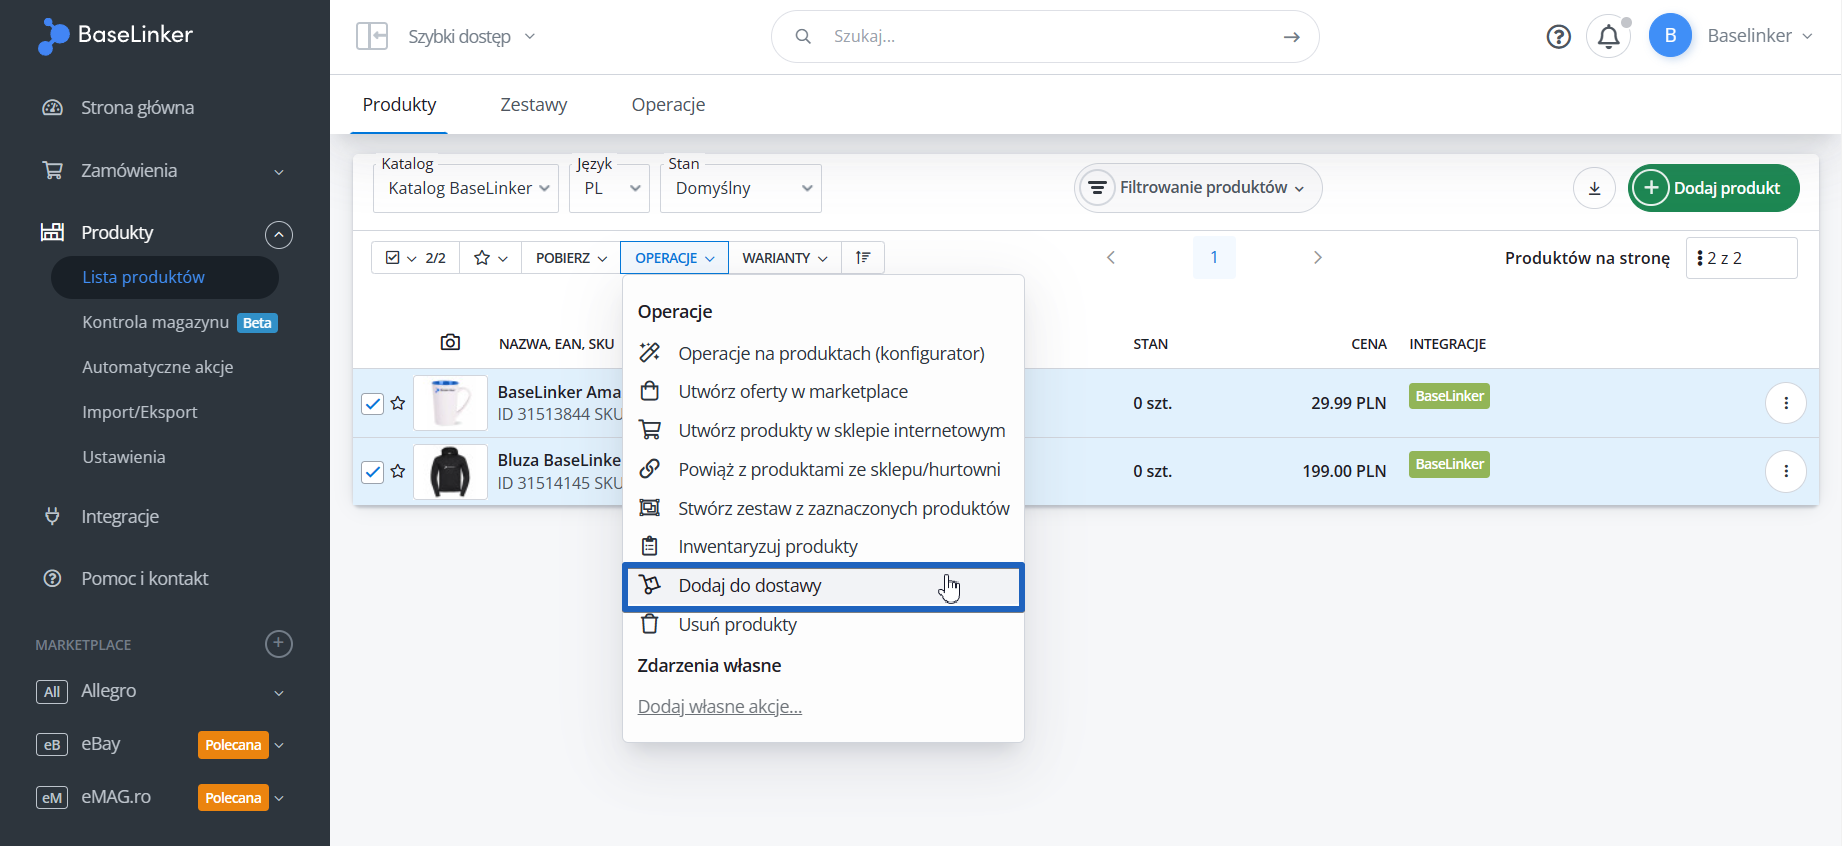Uncheck the BaseLinker Ama product checkbox

tap(372, 403)
